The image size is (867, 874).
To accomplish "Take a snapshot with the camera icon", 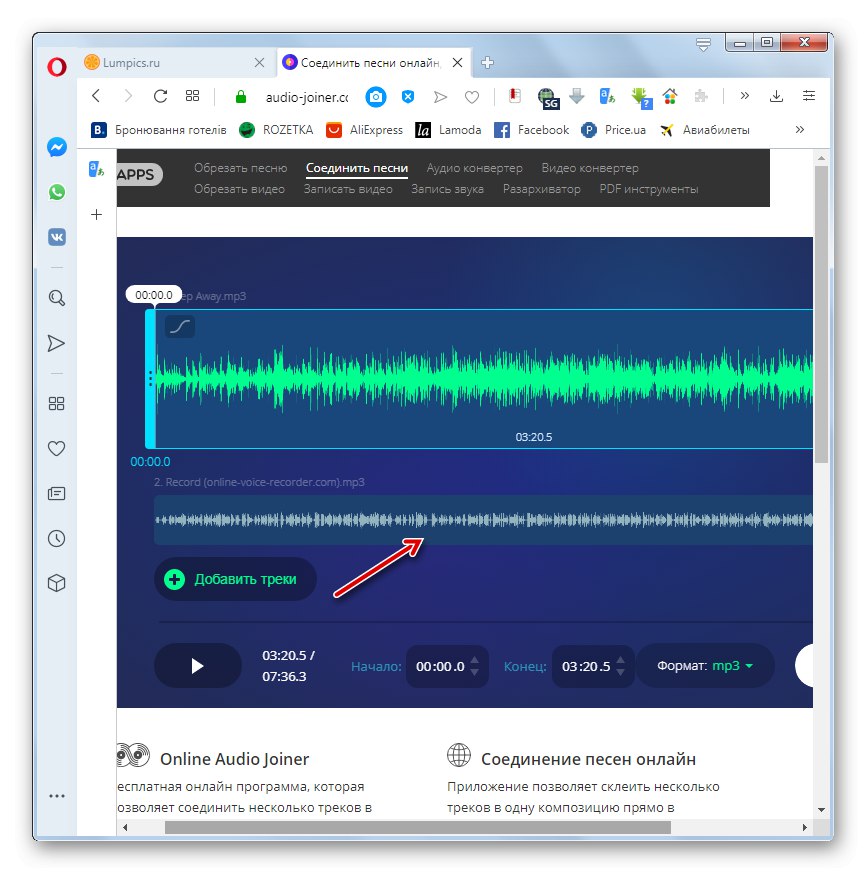I will (376, 97).
